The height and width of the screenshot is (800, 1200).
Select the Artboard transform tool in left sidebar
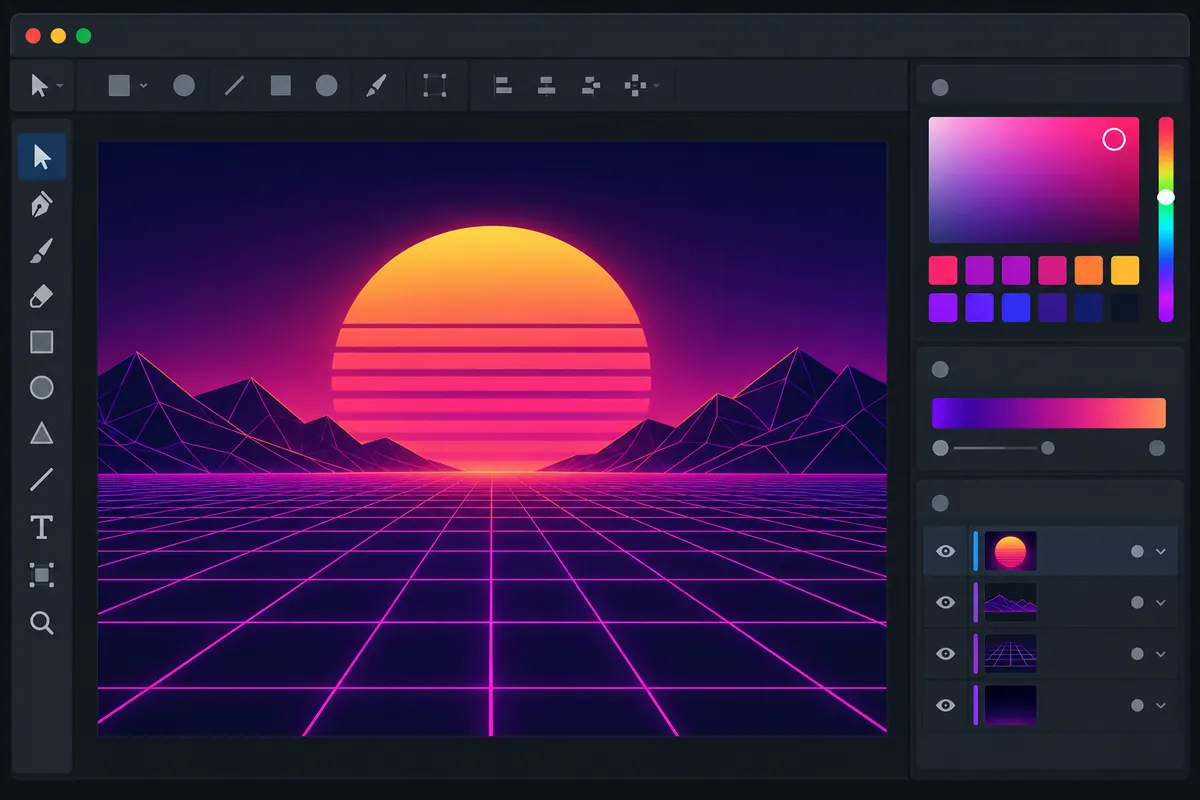tap(41, 575)
